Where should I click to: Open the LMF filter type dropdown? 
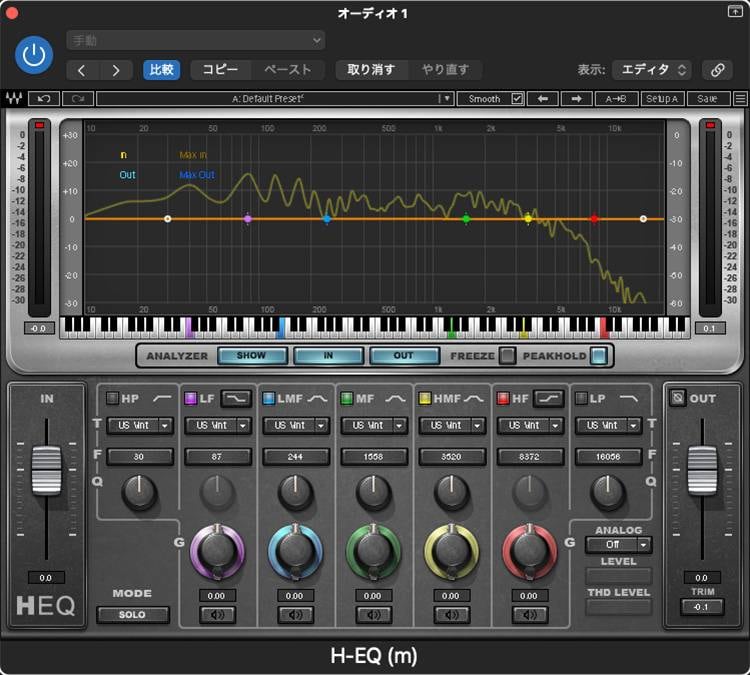pos(296,425)
